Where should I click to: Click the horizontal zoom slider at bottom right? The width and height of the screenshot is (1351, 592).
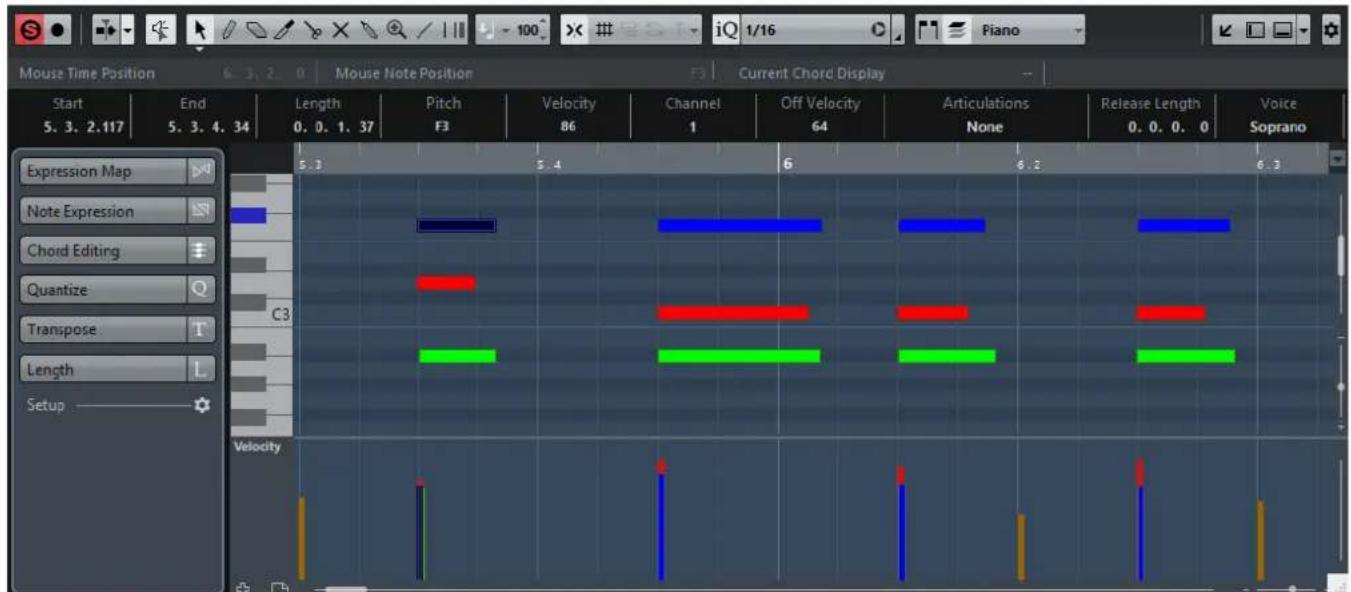click(x=1293, y=589)
